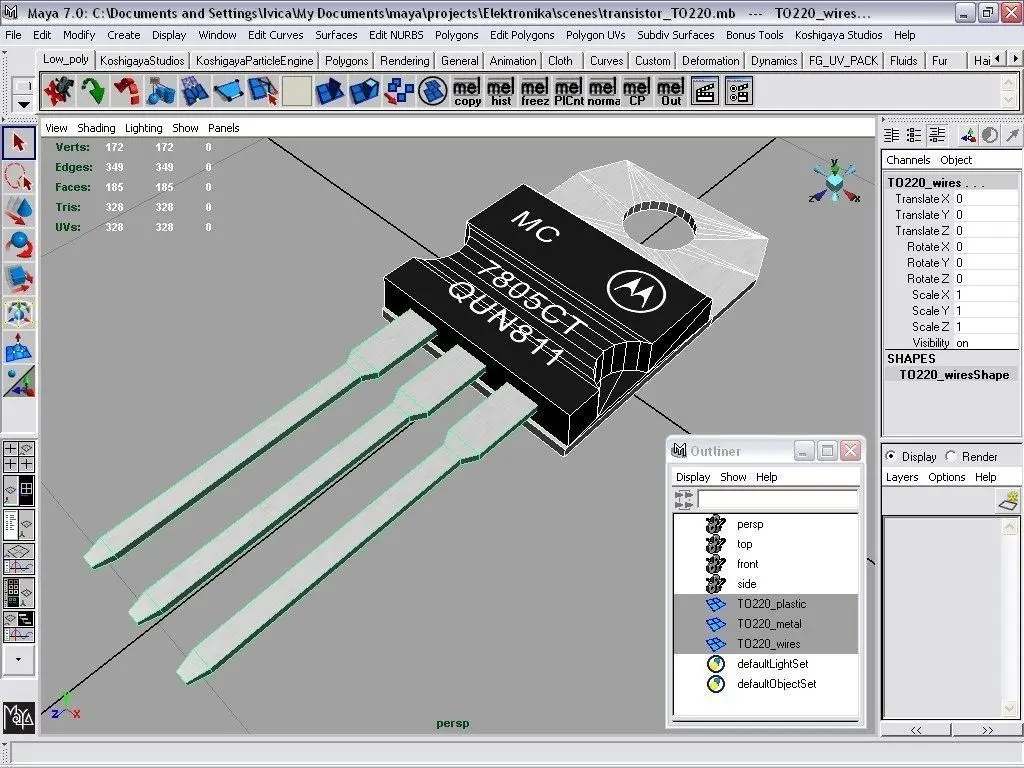Image resolution: width=1024 pixels, height=768 pixels.
Task: Click the green curved arrow shelf icon
Action: tap(92, 91)
